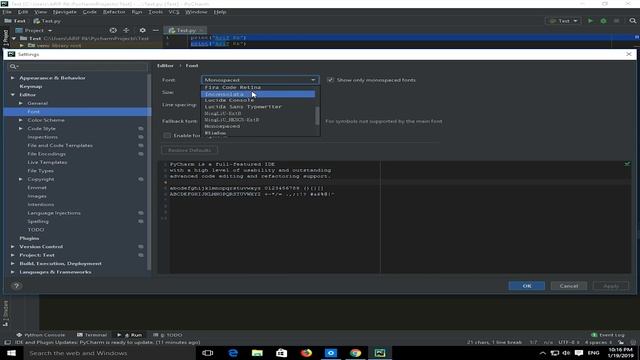Click the green checkmark inspection icon in preview

point(627,164)
